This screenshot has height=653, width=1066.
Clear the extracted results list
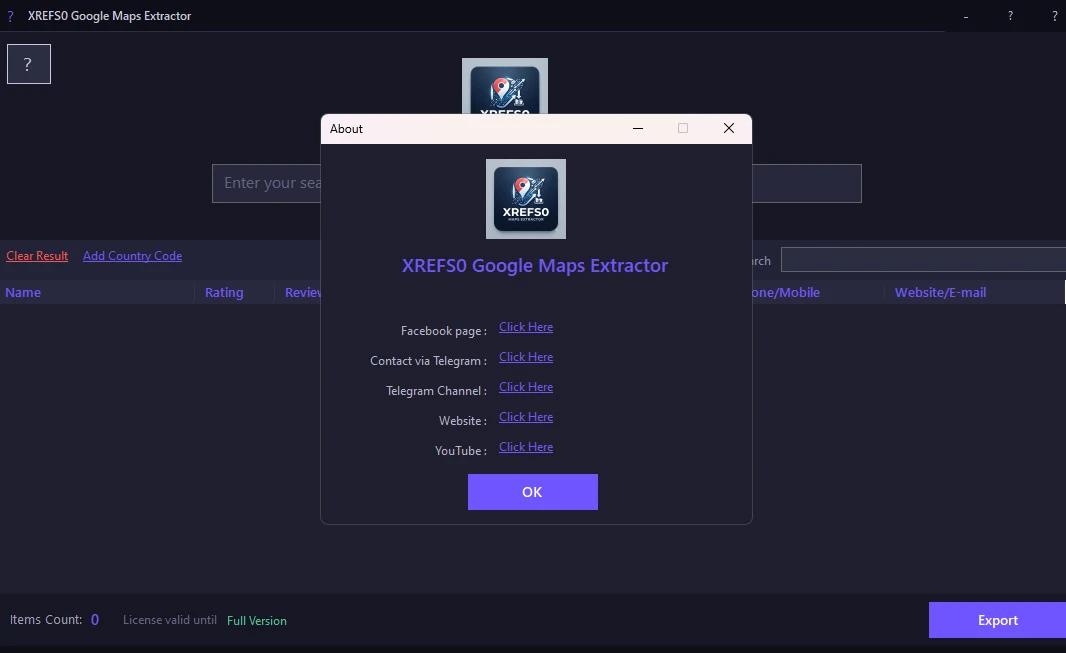click(x=37, y=255)
